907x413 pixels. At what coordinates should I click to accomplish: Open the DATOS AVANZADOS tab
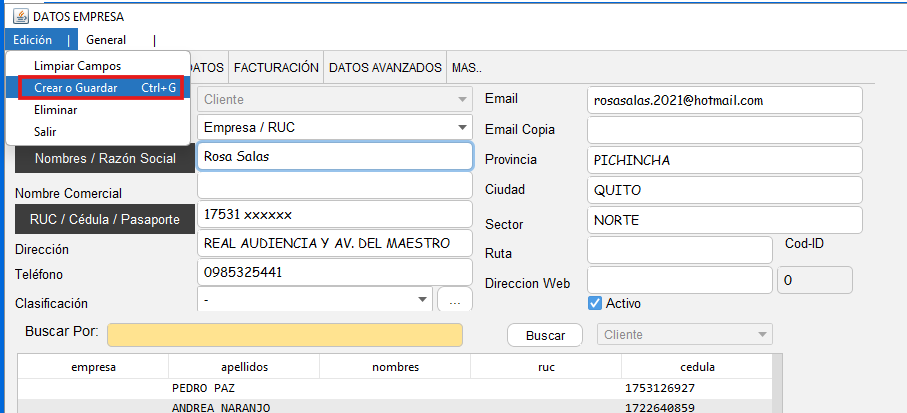point(385,68)
